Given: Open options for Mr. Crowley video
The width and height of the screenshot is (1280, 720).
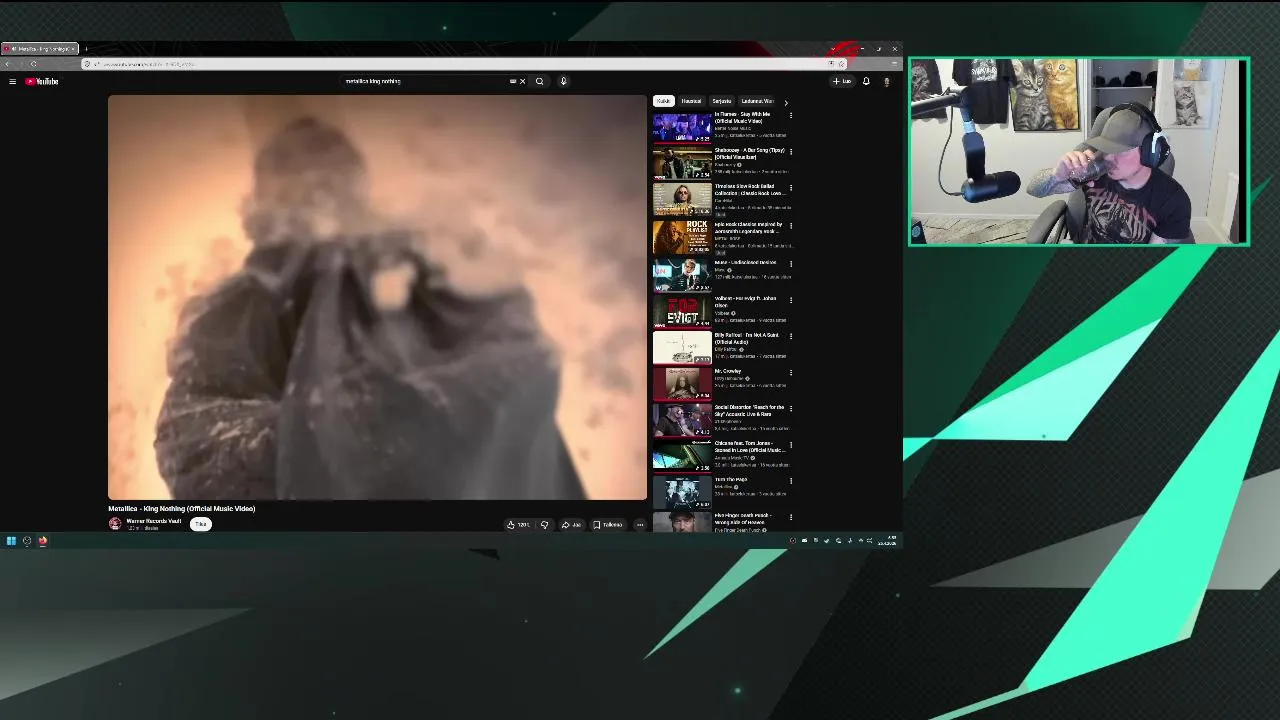Looking at the screenshot, I should point(791,372).
